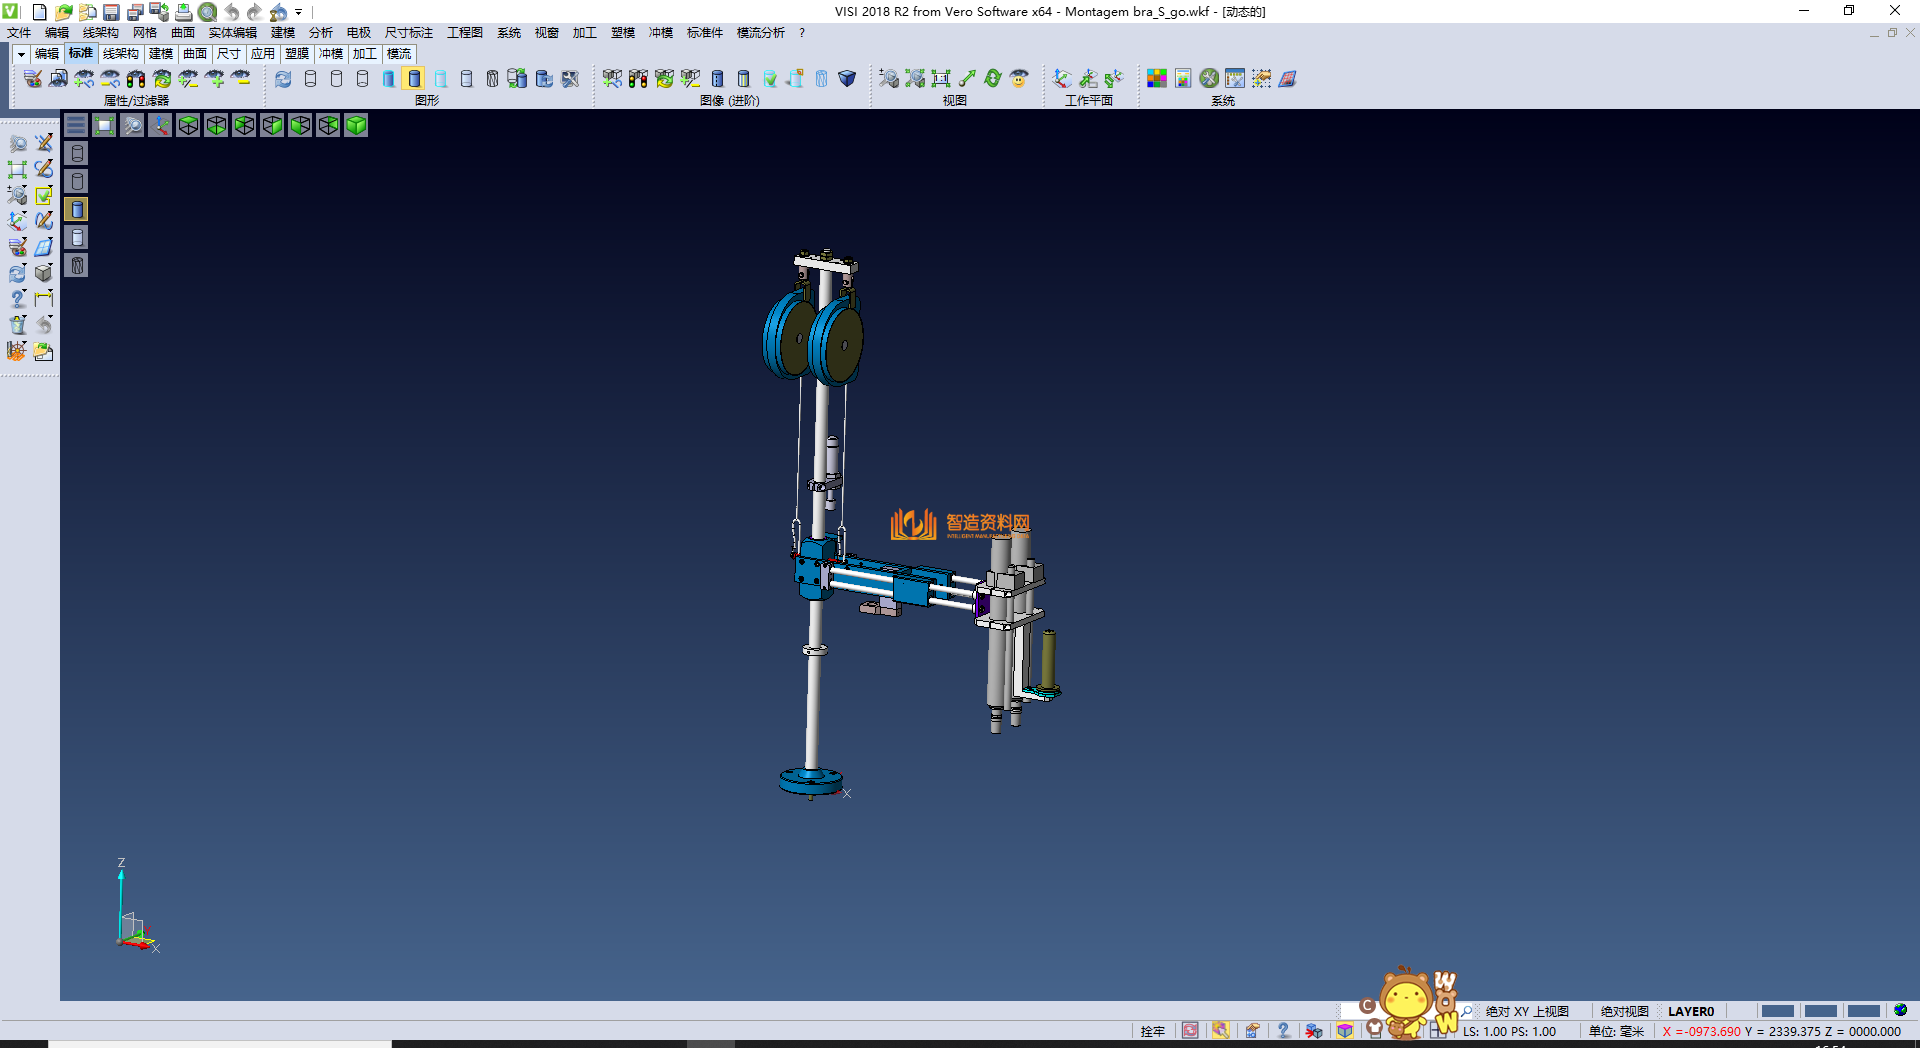Click the 单位: 毫米 units field
The width and height of the screenshot is (1920, 1048).
pyautogui.click(x=1616, y=1031)
